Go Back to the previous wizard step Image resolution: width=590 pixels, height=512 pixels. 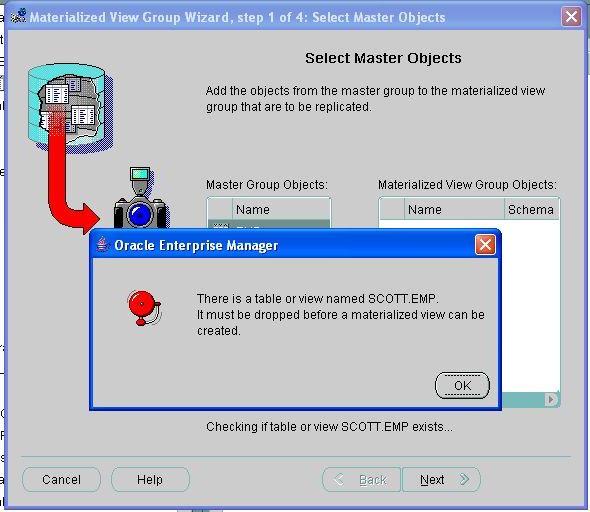(x=361, y=480)
